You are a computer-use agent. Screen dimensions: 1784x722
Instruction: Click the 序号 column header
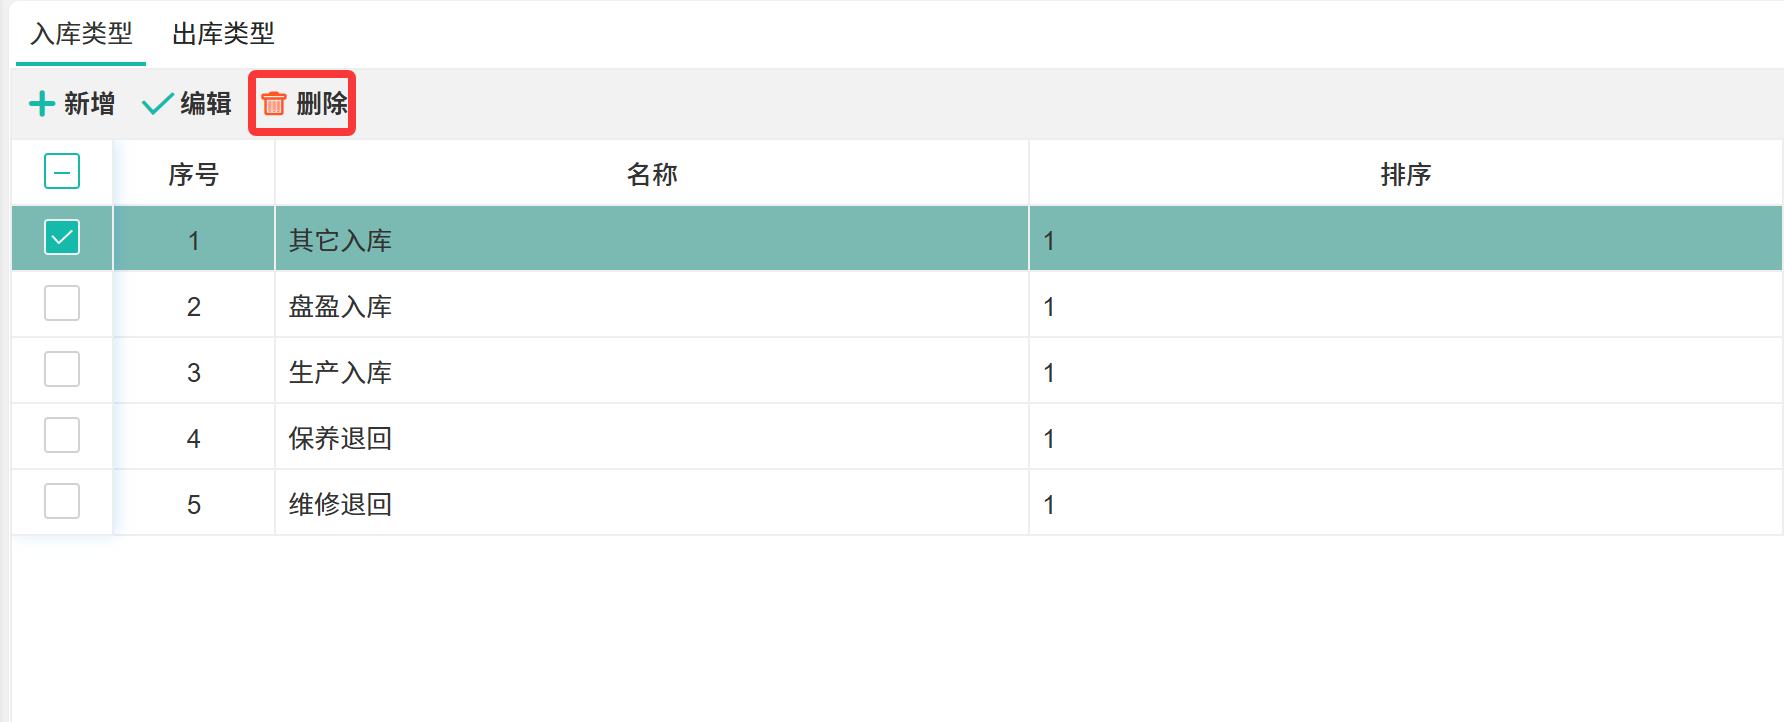[x=193, y=174]
